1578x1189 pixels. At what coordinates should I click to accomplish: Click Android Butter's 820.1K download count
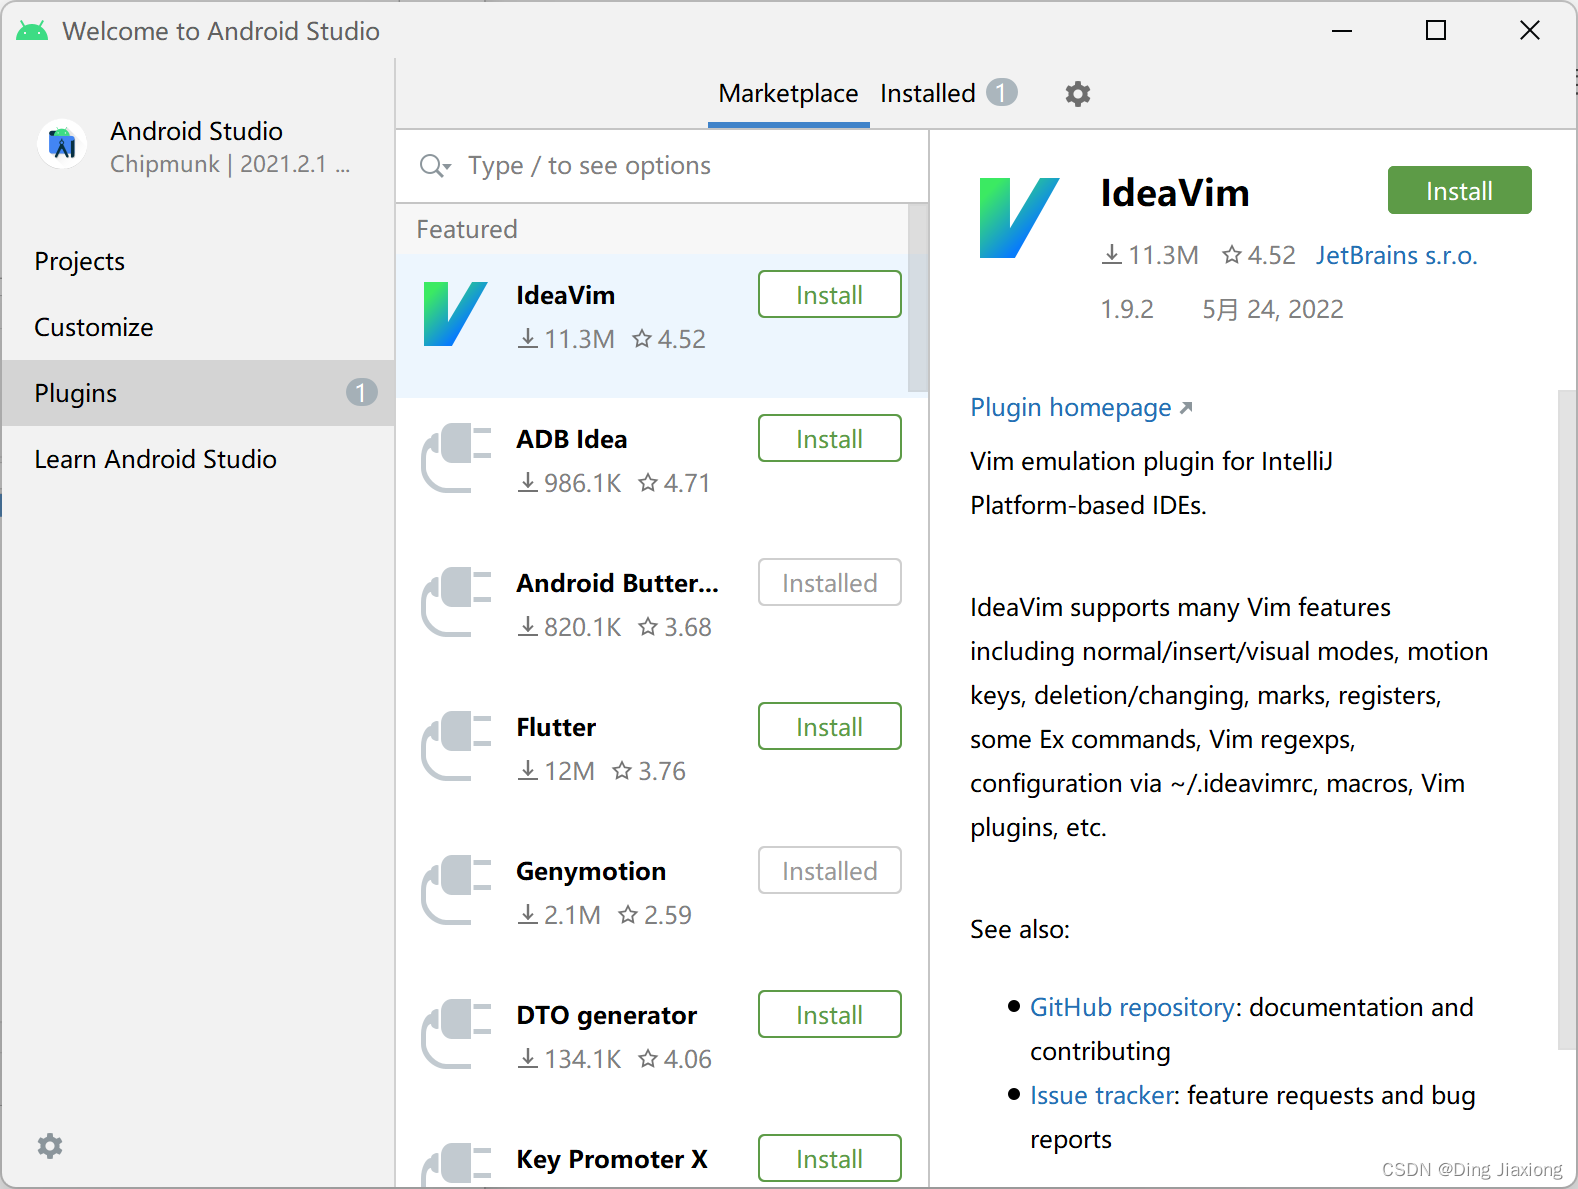(569, 627)
